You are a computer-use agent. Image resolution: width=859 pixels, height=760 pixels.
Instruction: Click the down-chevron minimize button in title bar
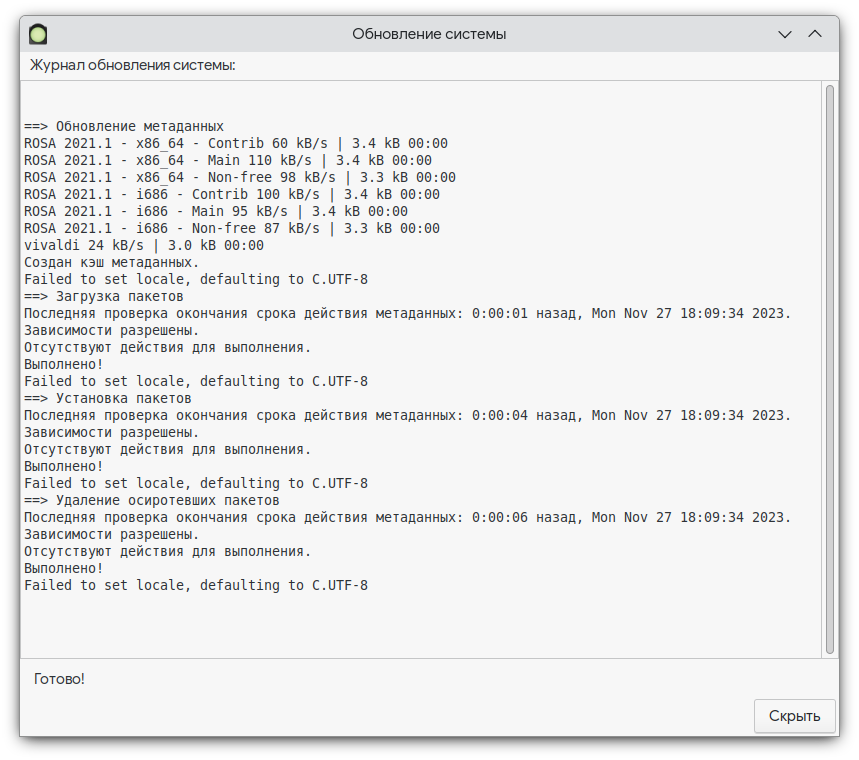(x=785, y=34)
